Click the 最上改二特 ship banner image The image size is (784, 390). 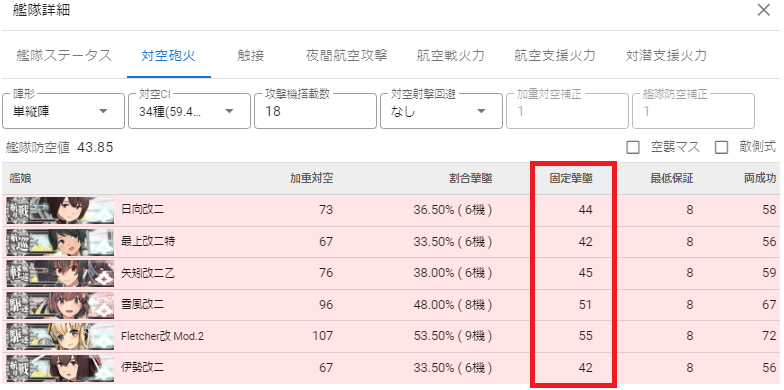click(60, 242)
